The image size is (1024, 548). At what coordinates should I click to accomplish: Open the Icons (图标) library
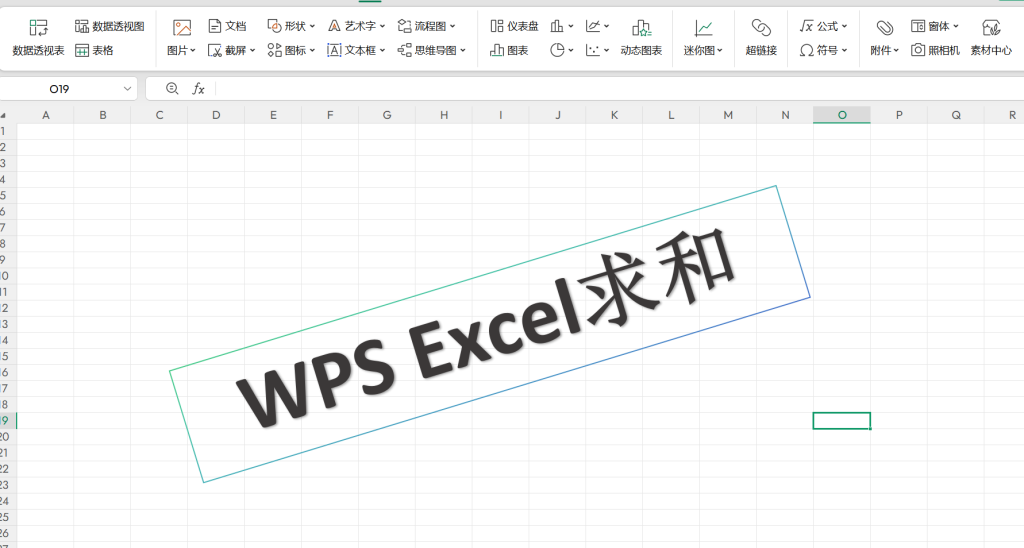point(287,50)
